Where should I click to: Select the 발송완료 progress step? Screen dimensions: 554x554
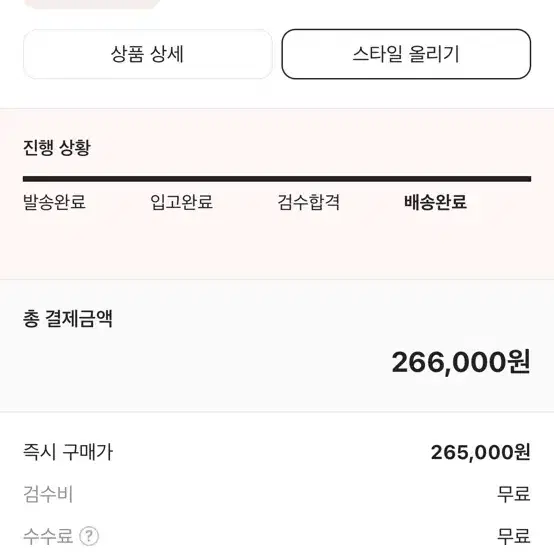coord(54,202)
